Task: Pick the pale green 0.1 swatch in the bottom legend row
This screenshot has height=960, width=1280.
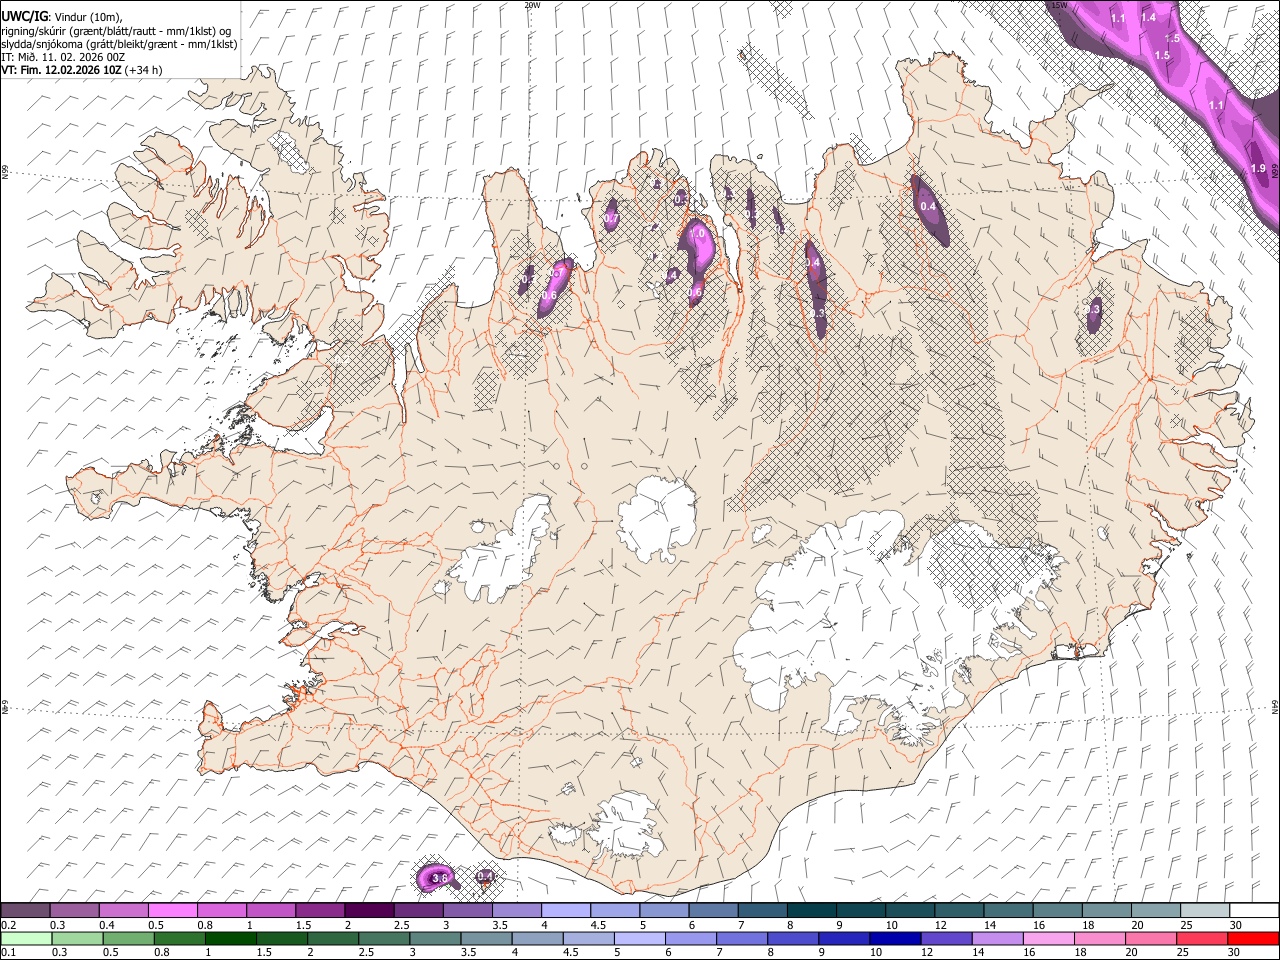Action: coord(26,938)
